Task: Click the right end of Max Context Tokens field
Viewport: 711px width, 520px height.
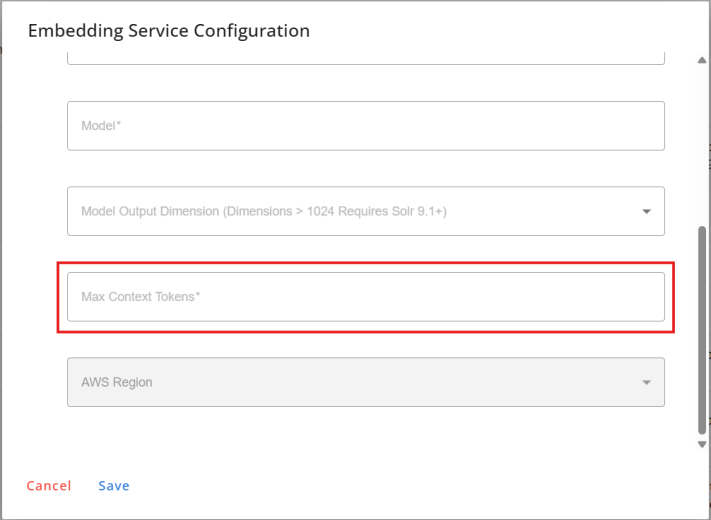Action: (640, 297)
